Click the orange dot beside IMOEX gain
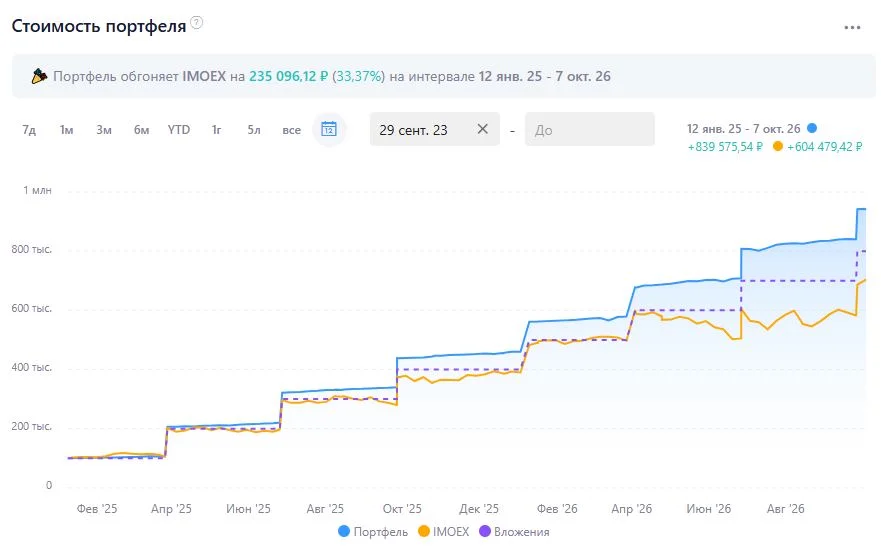Image resolution: width=881 pixels, height=554 pixels. tap(778, 146)
